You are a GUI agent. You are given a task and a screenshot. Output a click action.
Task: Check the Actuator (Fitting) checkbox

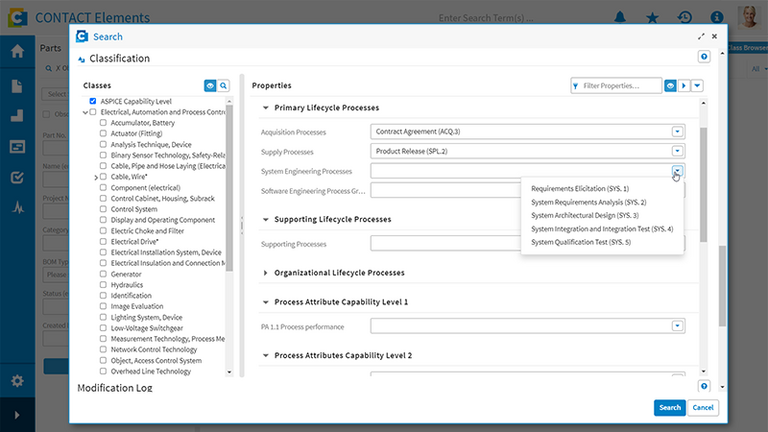click(103, 133)
